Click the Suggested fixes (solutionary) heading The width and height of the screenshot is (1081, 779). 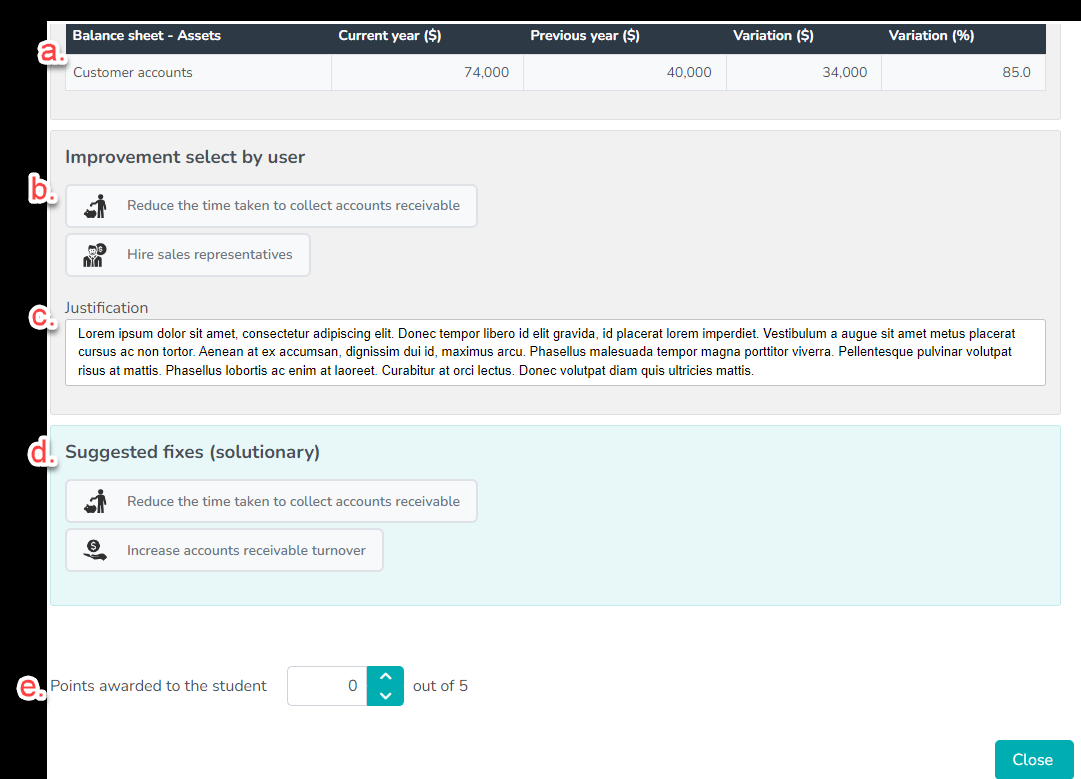coord(192,452)
